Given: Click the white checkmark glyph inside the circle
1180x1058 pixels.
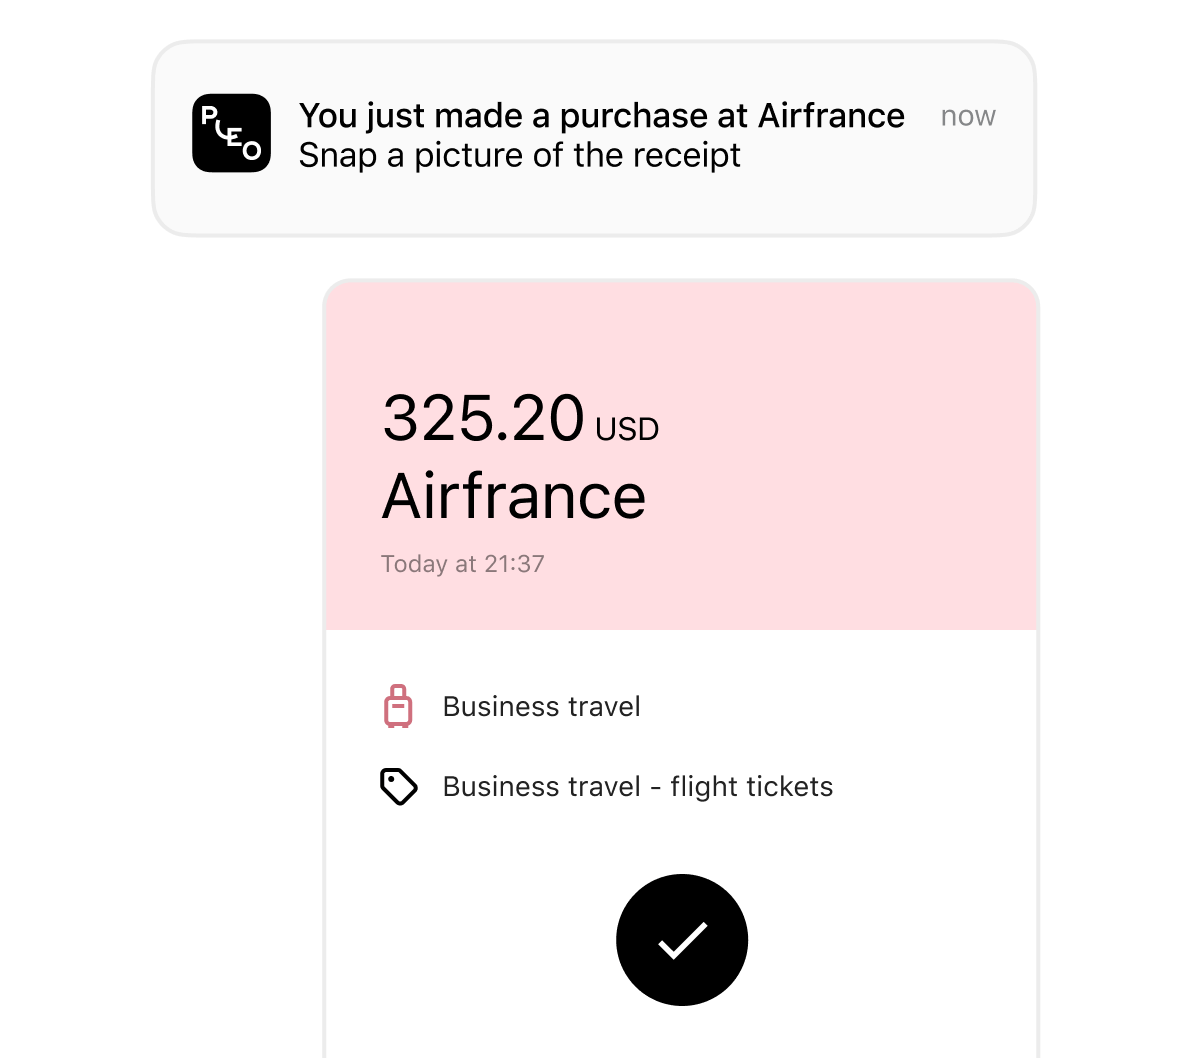Looking at the screenshot, I should [x=682, y=940].
